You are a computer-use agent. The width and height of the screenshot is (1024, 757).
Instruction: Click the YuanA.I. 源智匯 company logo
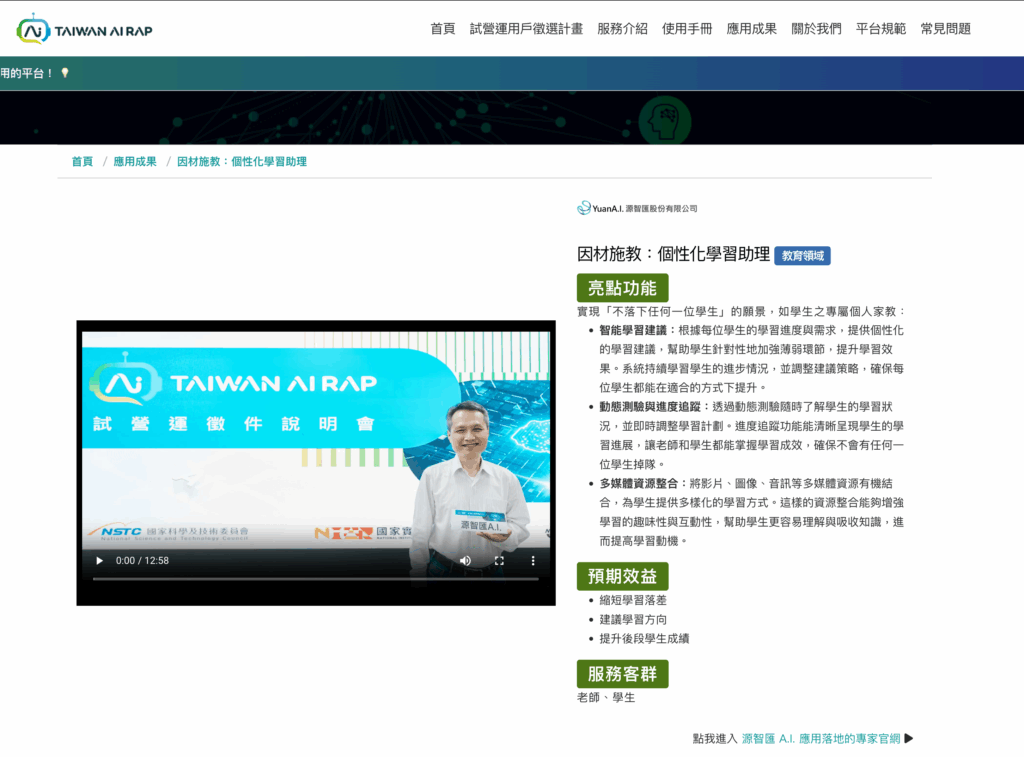637,208
